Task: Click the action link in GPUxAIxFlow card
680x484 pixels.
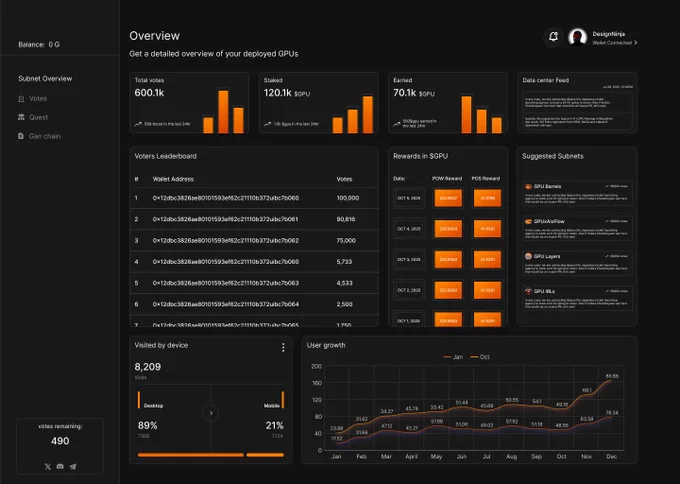Action: [x=616, y=221]
